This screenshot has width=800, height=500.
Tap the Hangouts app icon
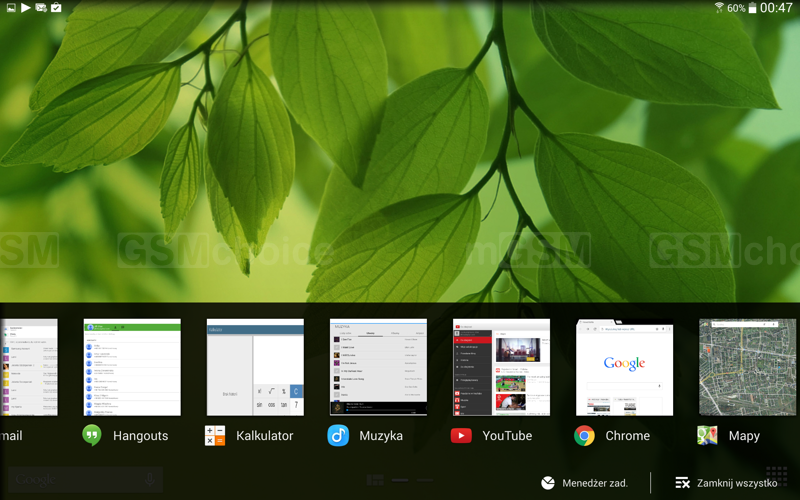[92, 435]
